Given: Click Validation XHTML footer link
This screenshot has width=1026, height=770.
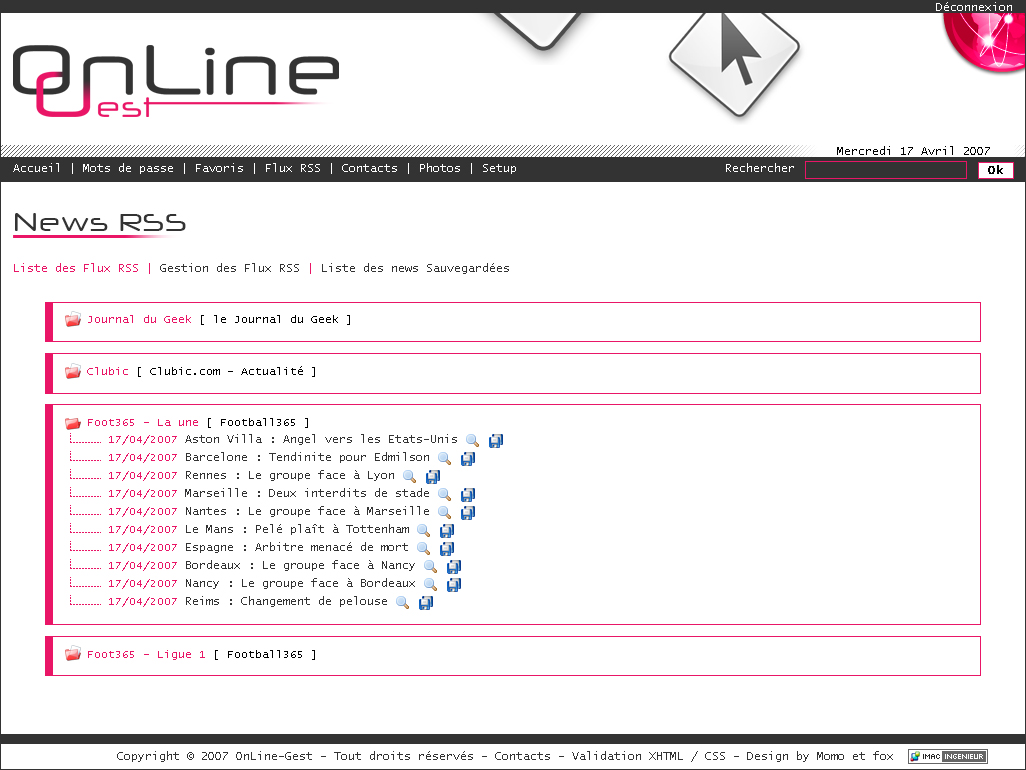Looking at the screenshot, I should 628,756.
